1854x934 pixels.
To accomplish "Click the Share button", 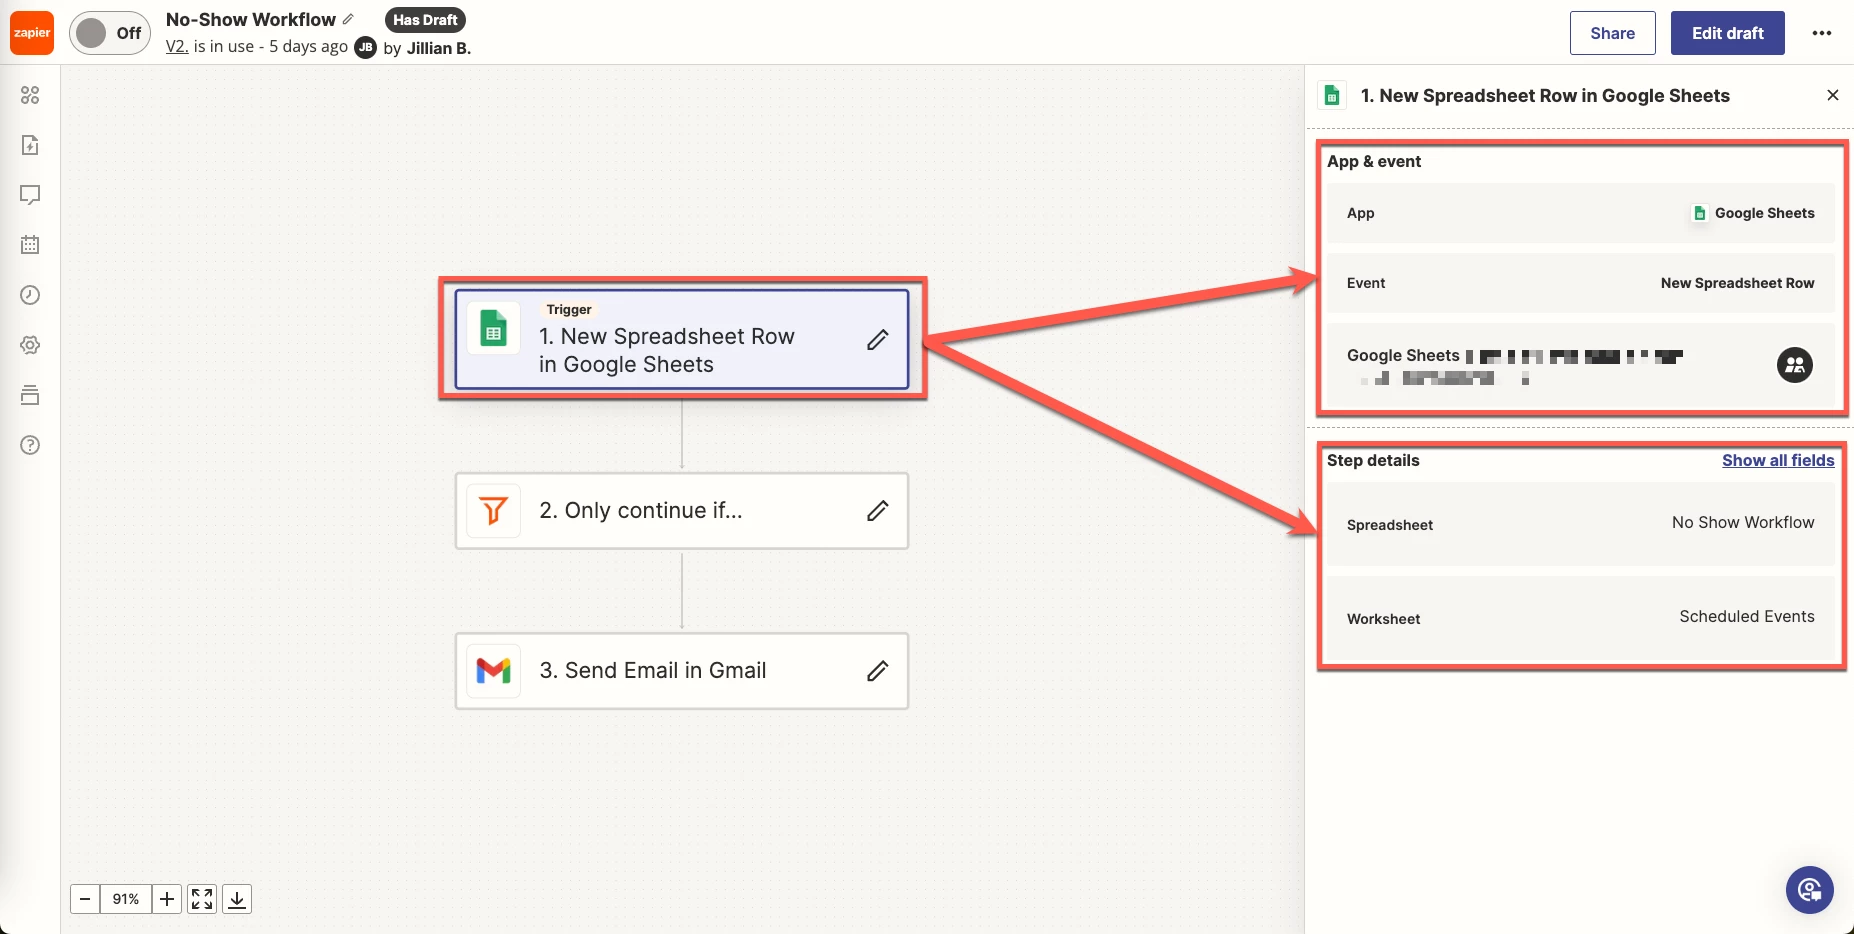I will click(x=1613, y=33).
